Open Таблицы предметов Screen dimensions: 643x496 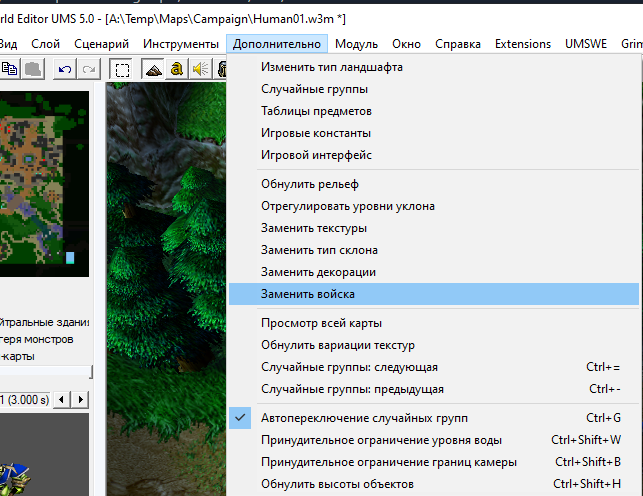point(434,111)
